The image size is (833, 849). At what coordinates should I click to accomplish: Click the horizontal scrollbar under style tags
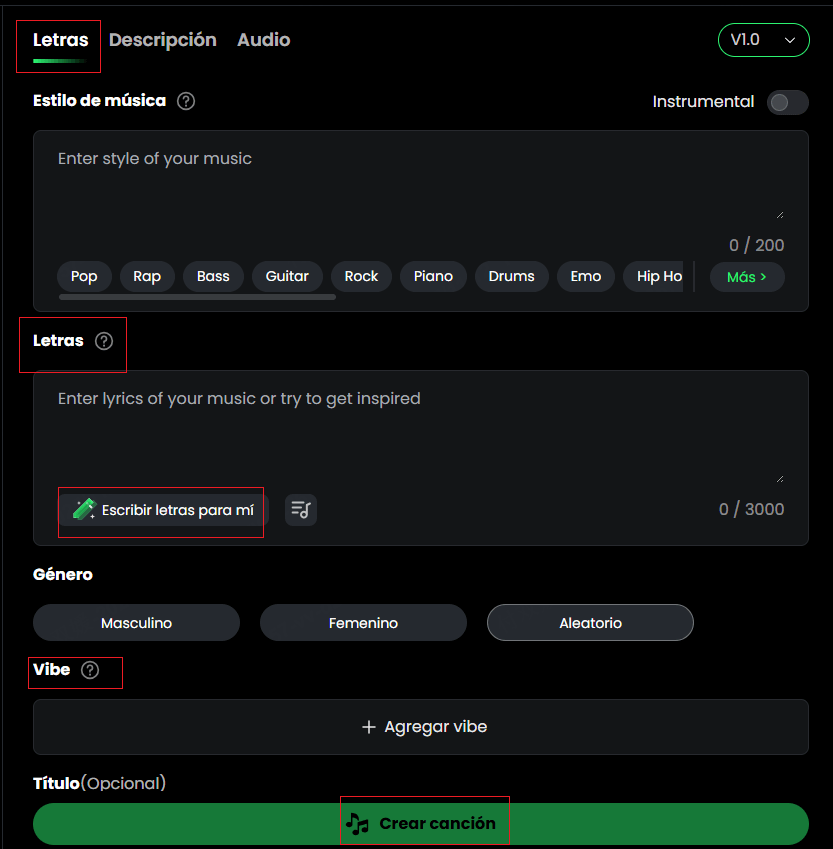pos(200,296)
